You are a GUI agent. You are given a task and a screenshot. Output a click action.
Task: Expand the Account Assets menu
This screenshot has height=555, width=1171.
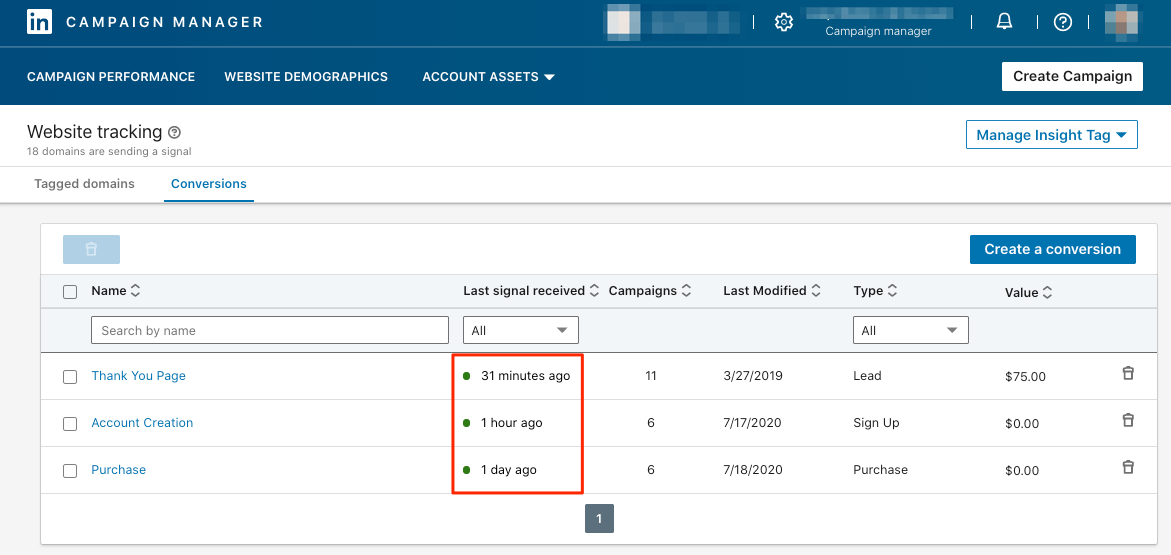point(488,76)
